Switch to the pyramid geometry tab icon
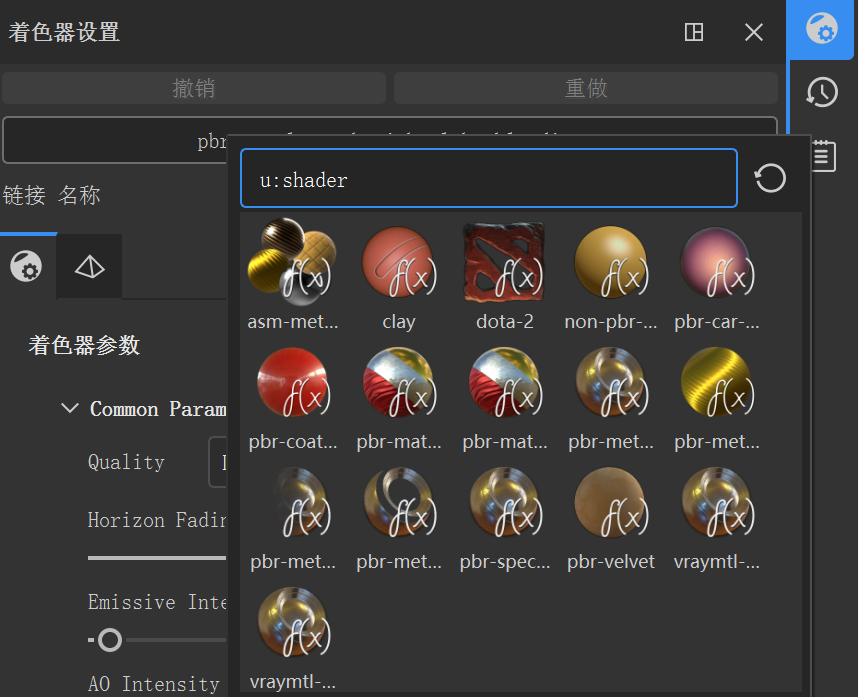Viewport: 859px width, 697px height. tap(89, 266)
